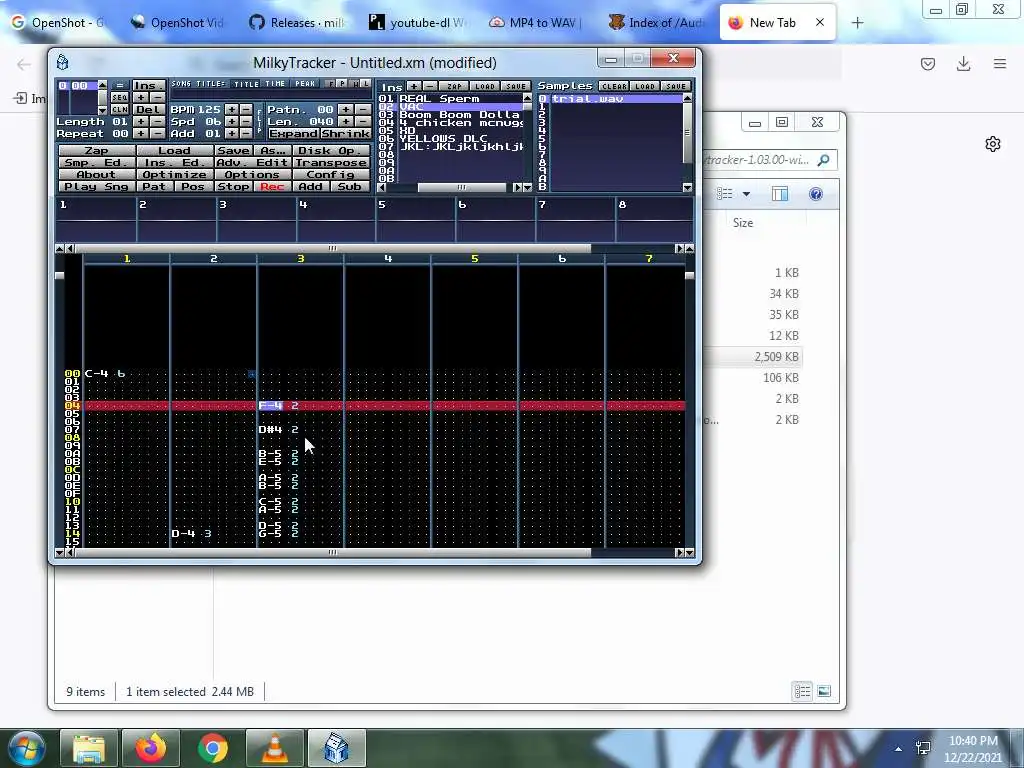Click the Del order delete button
Viewport: 1024px width, 768px height.
pyautogui.click(x=148, y=109)
